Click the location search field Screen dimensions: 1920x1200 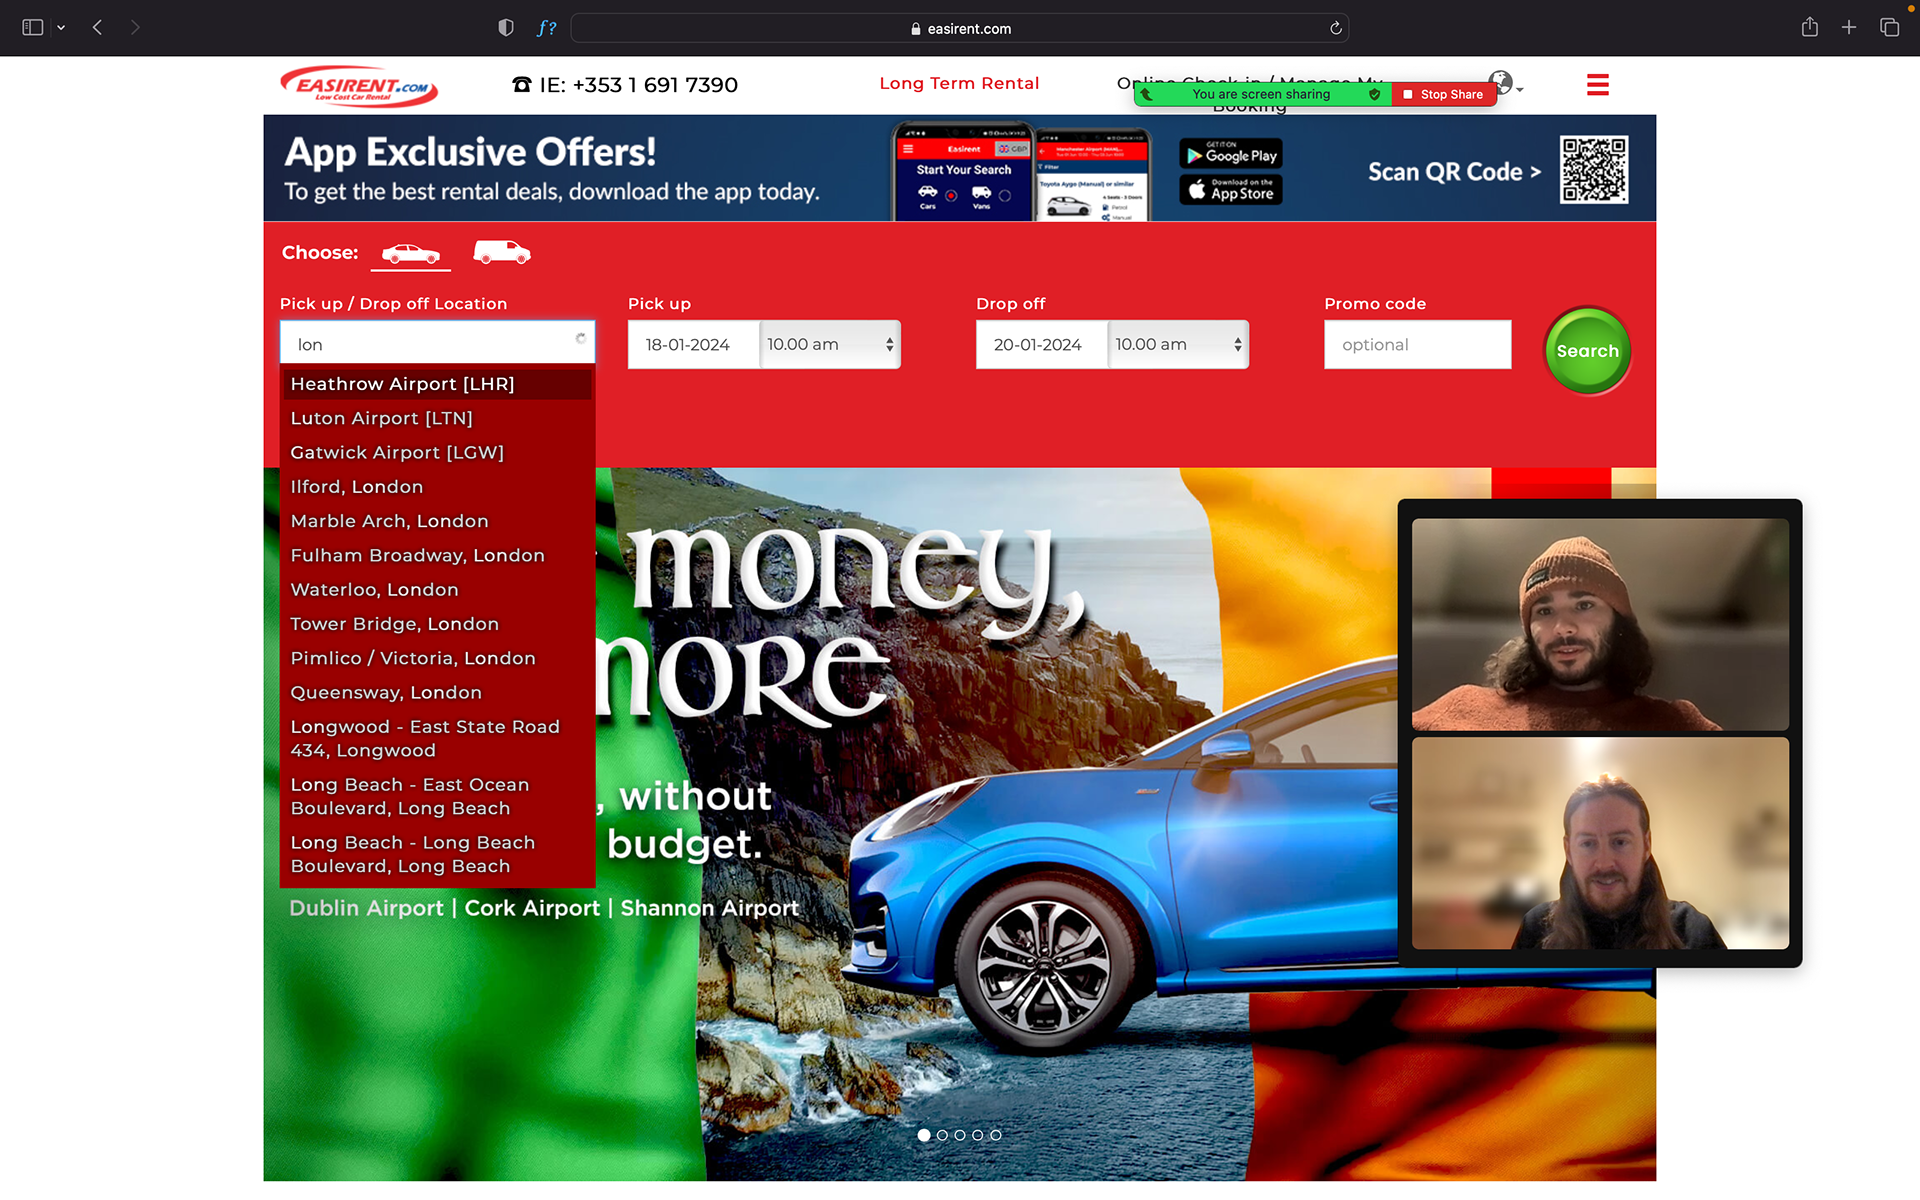pyautogui.click(x=437, y=344)
